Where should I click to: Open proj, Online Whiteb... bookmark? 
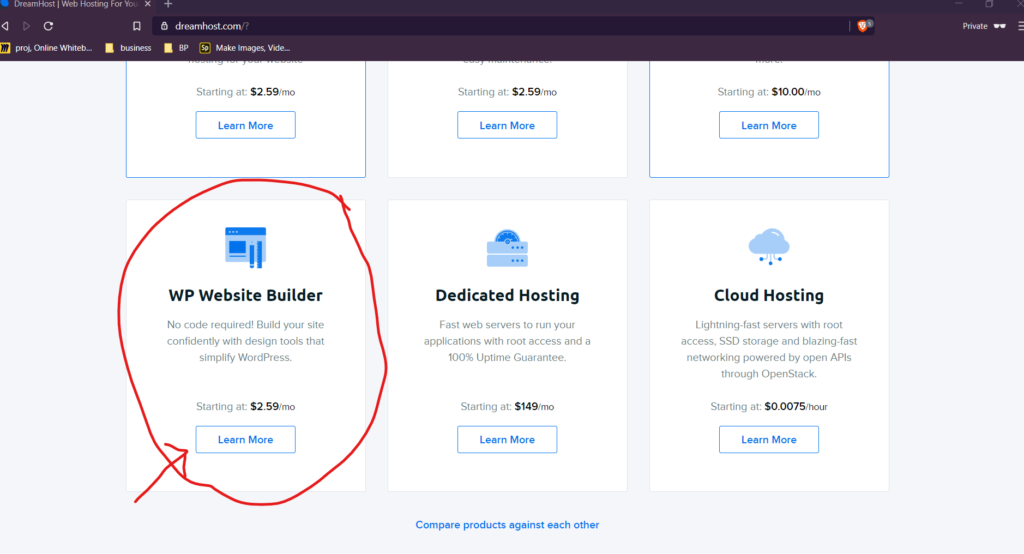point(46,48)
